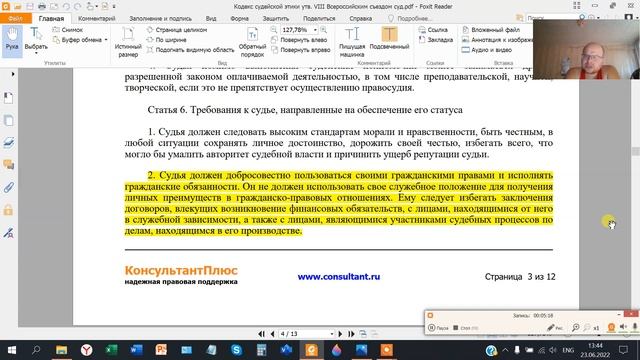Set view to Истинный размер
640x360 pixels.
click(128, 42)
